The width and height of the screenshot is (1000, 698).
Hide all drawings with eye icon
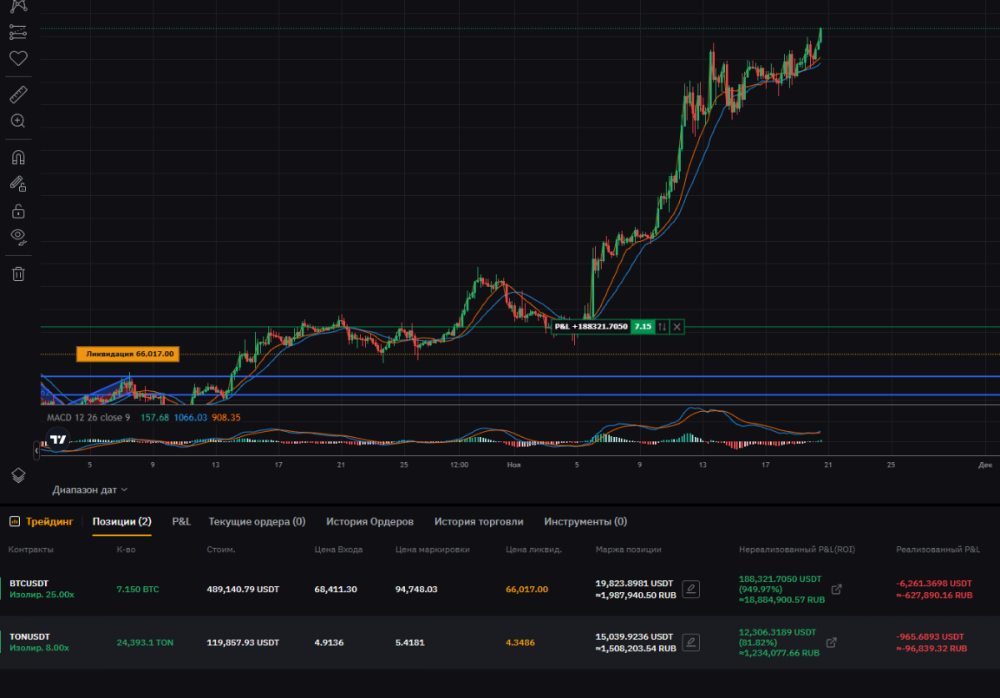pos(18,237)
